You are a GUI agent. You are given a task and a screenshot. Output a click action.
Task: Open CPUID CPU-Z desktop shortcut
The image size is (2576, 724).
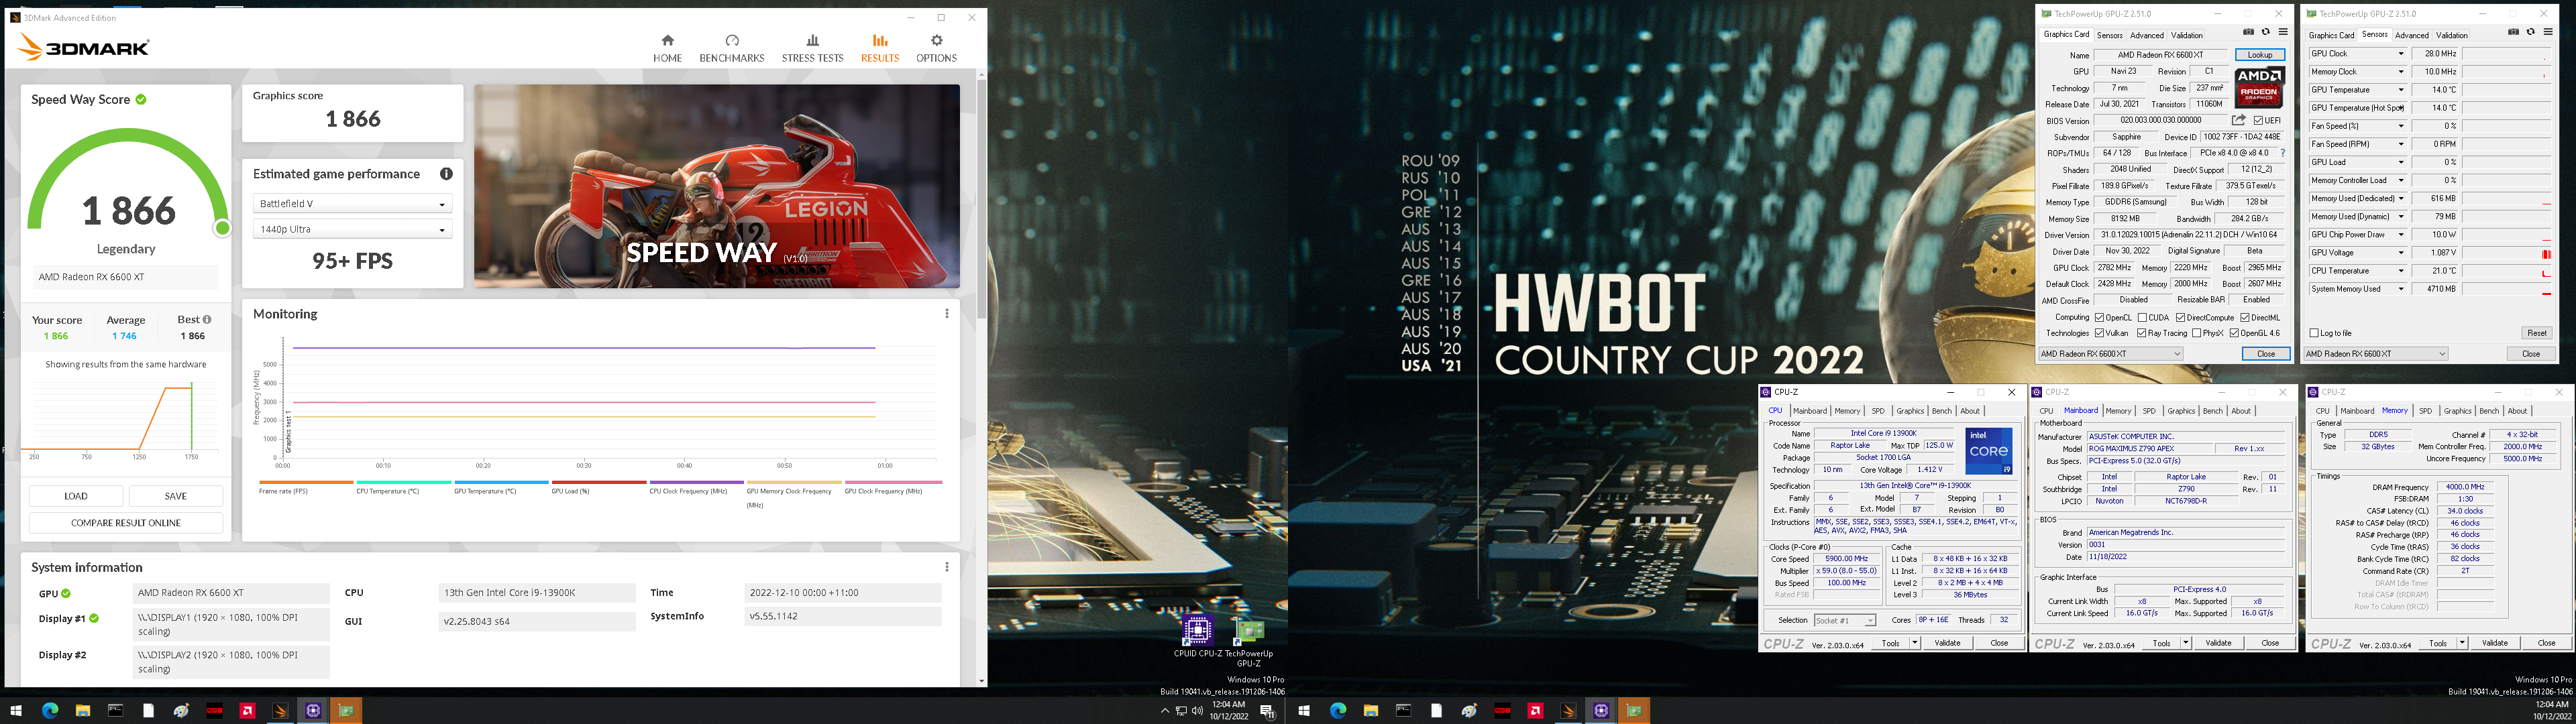point(1197,637)
